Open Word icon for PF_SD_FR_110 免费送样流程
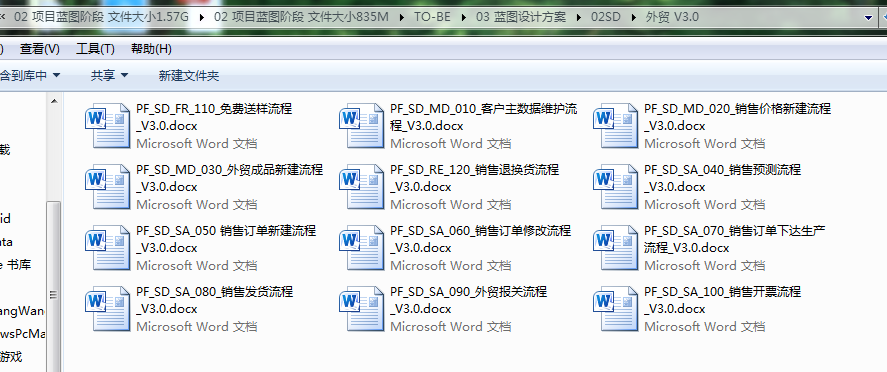Image resolution: width=887 pixels, height=372 pixels. pos(107,126)
